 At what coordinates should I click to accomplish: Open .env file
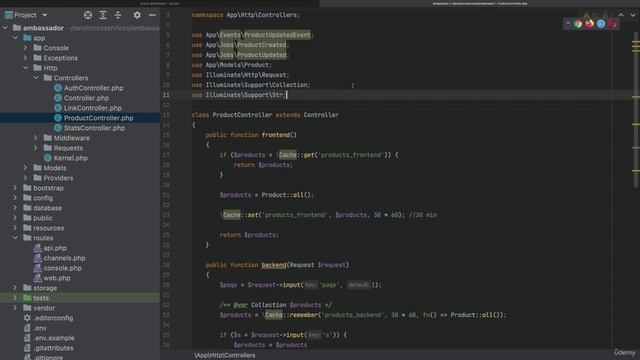[x=40, y=328]
